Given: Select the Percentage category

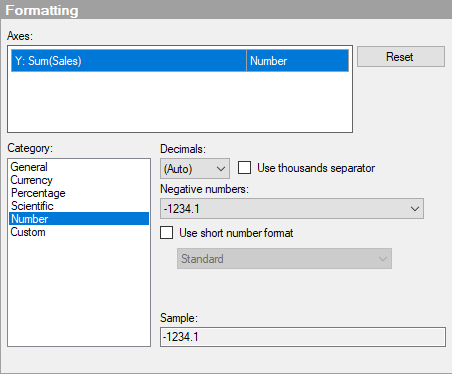Looking at the screenshot, I should point(38,193).
